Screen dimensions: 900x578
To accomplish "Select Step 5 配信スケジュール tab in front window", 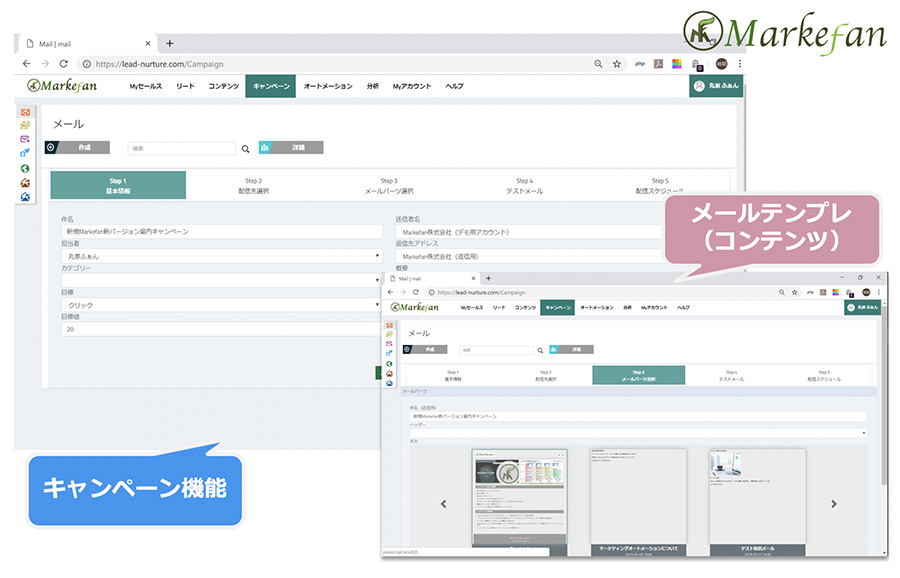I will (x=824, y=375).
